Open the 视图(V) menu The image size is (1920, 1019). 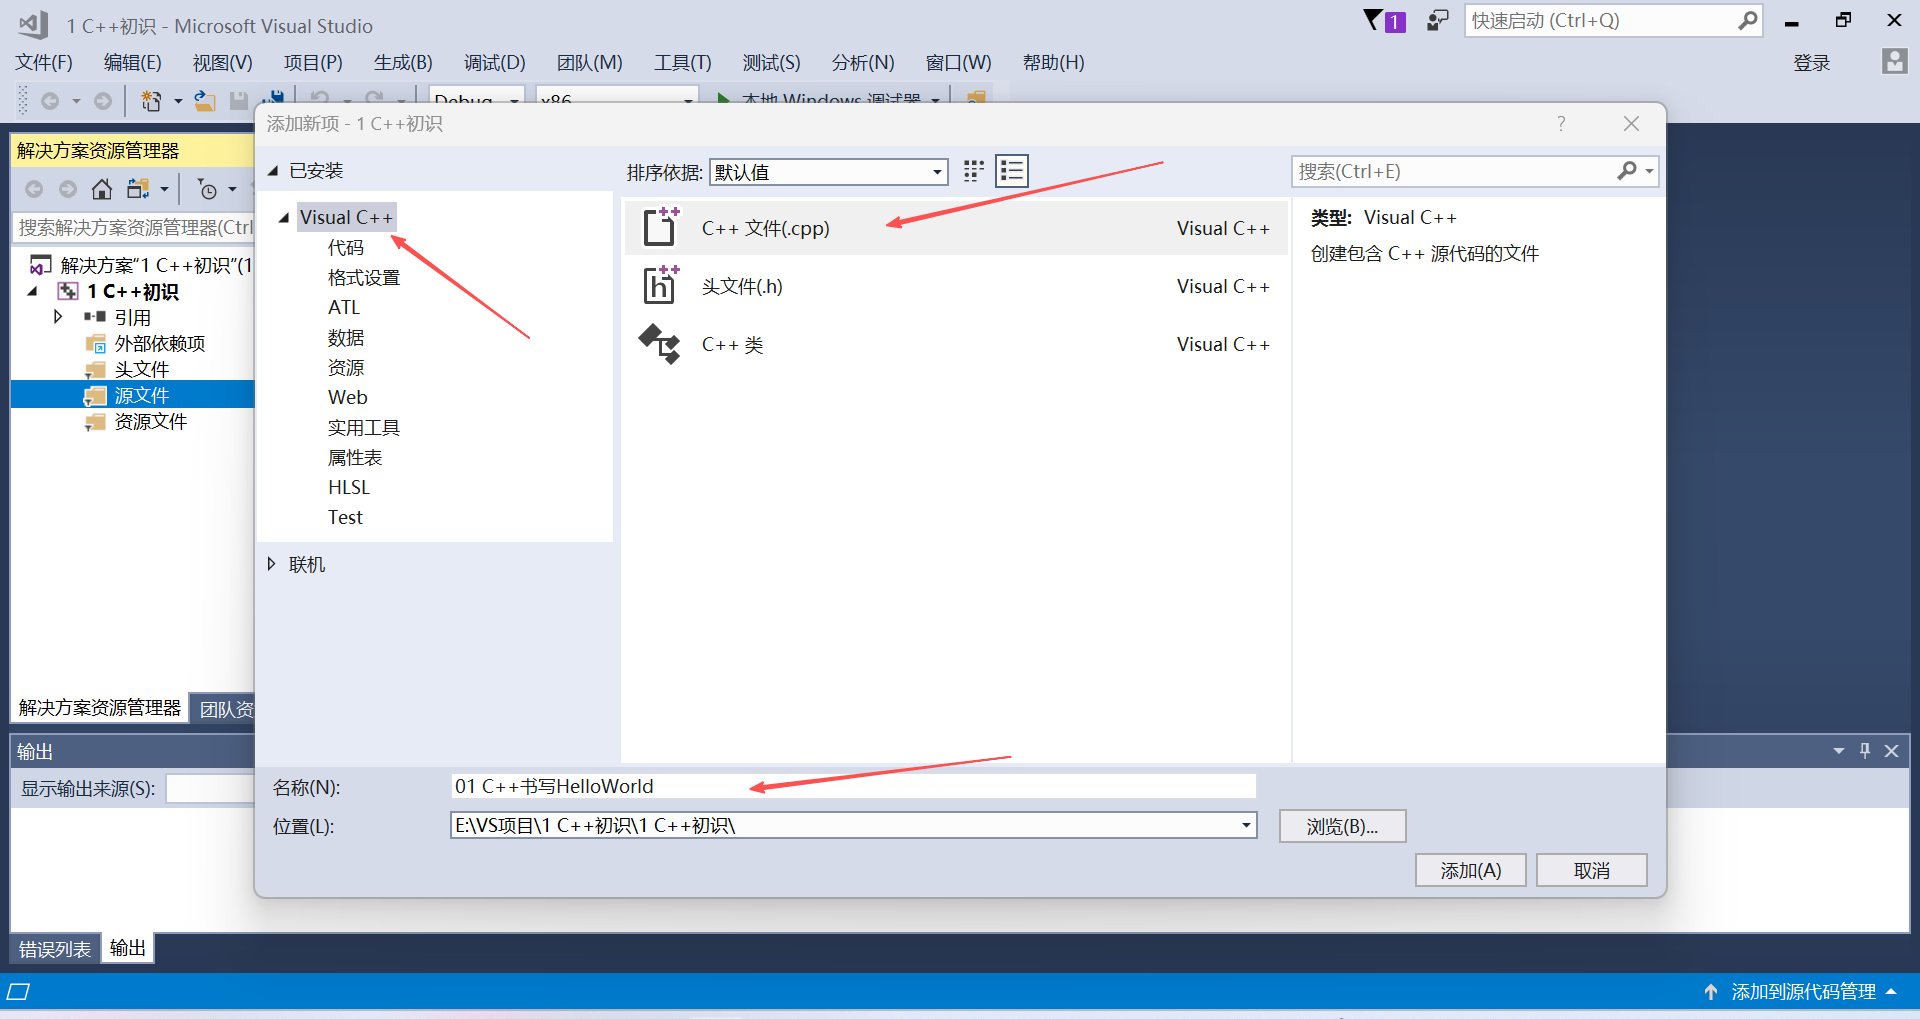(222, 63)
